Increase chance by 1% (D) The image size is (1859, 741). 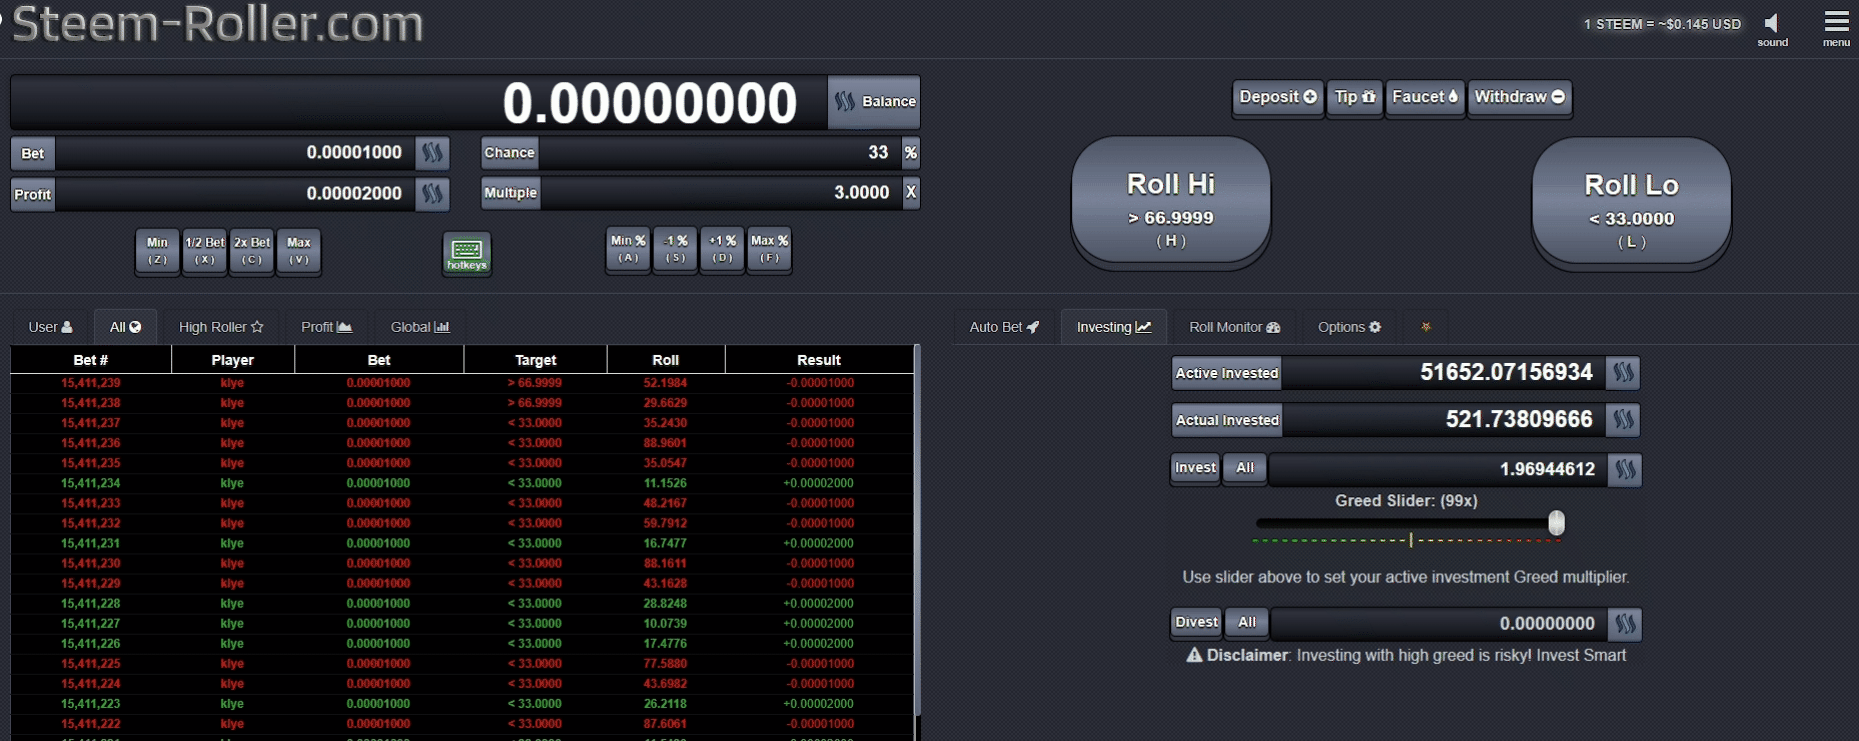[722, 249]
